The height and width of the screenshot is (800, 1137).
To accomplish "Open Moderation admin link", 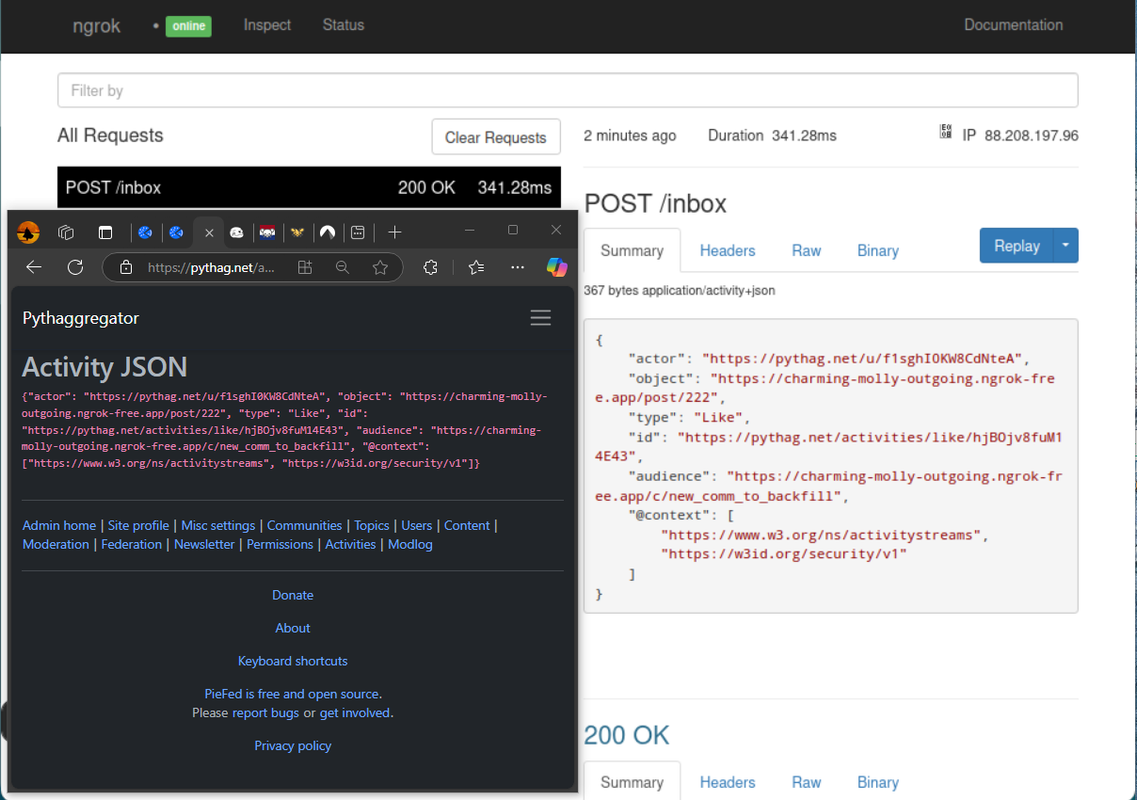I will pyautogui.click(x=56, y=544).
